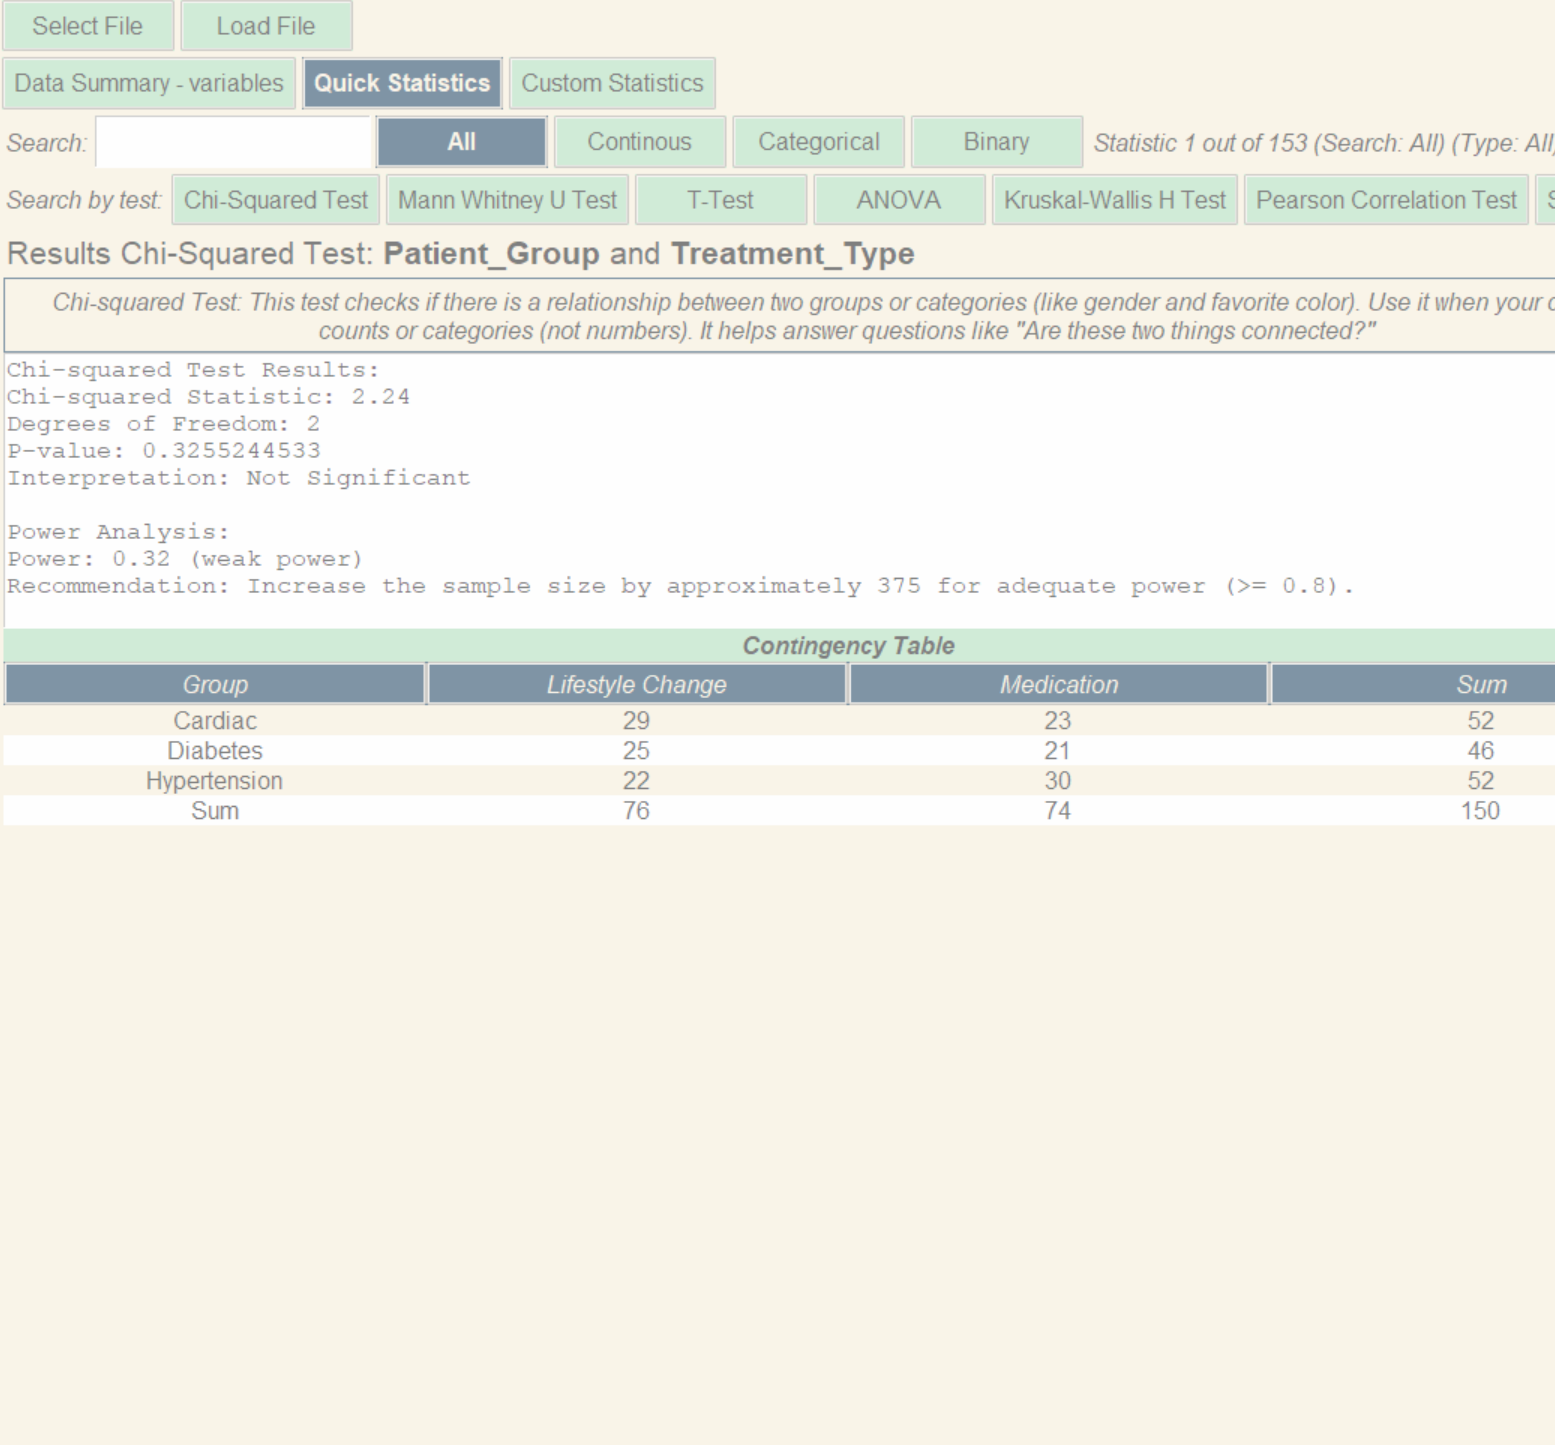Select the Hypertension row in contingency table
Image resolution: width=1555 pixels, height=1445 pixels.
[215, 781]
